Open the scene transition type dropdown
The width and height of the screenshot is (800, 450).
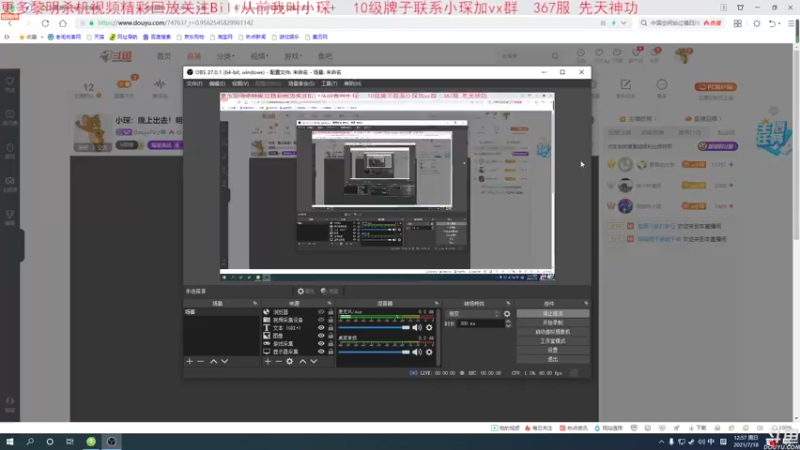click(473, 314)
